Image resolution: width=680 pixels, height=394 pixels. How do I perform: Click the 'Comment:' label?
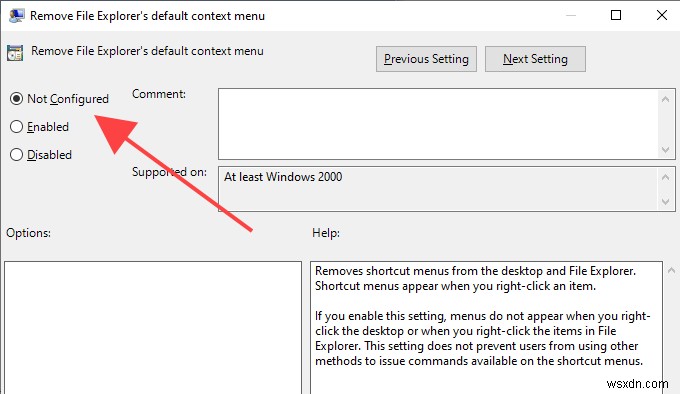click(159, 94)
